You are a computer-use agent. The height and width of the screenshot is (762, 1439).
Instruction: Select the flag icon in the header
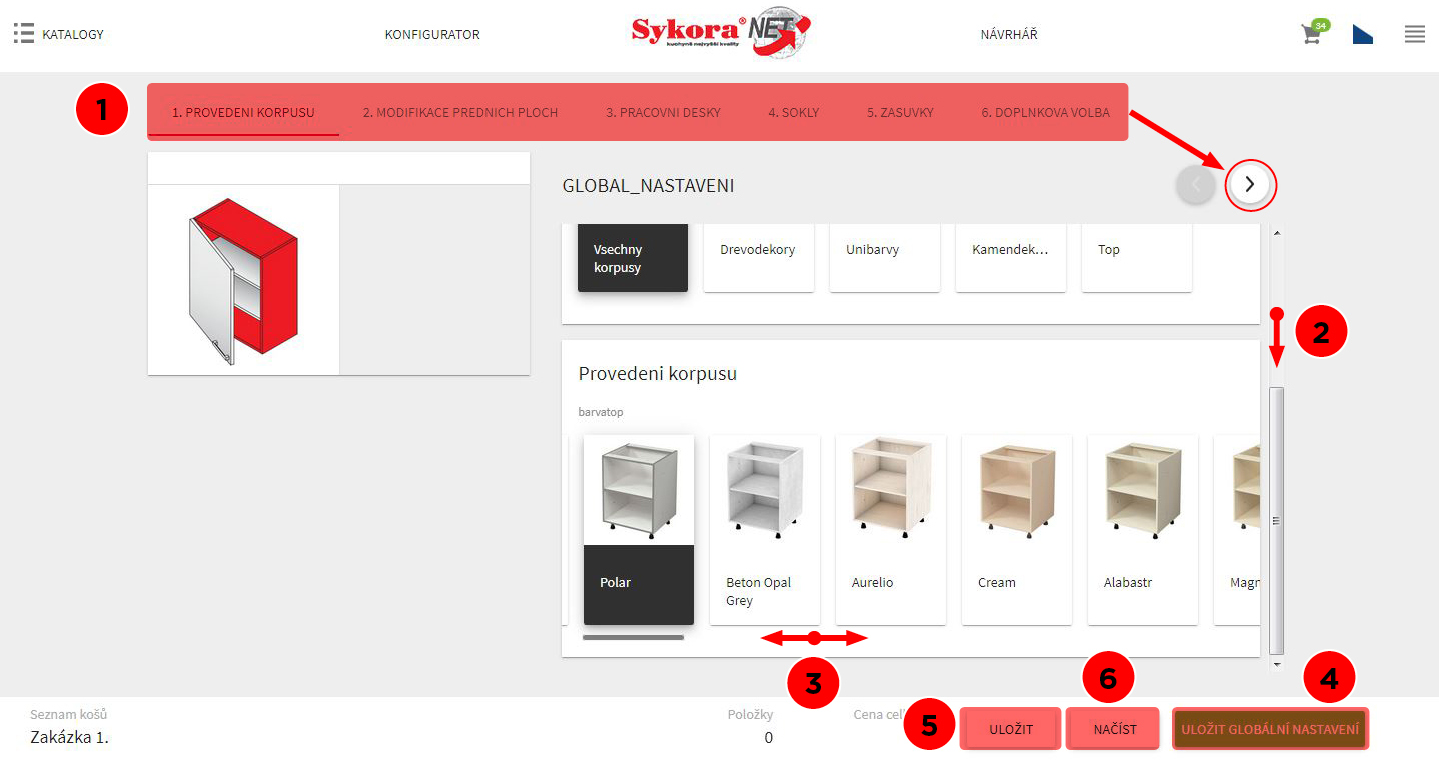click(x=1362, y=33)
